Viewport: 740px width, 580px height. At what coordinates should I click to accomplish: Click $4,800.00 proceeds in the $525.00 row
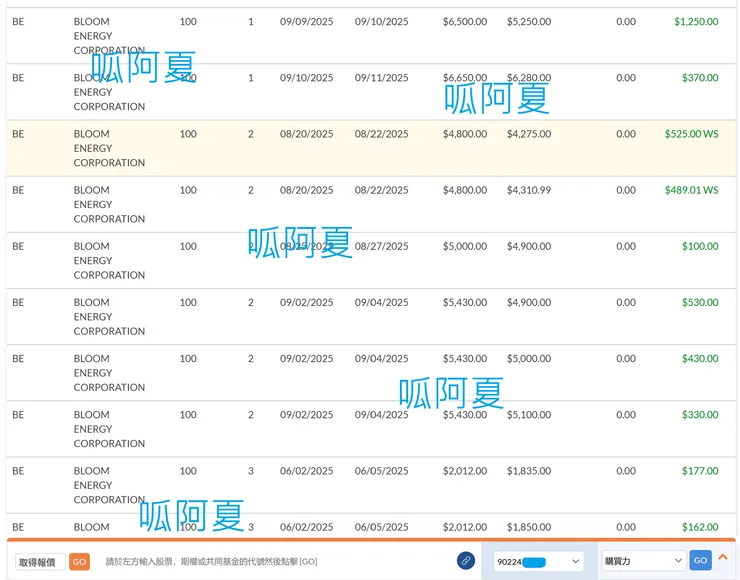pyautogui.click(x=465, y=134)
